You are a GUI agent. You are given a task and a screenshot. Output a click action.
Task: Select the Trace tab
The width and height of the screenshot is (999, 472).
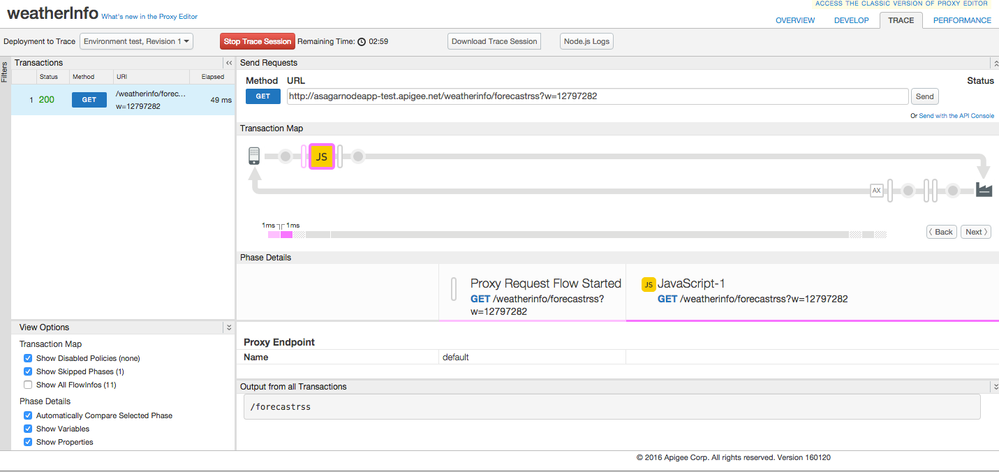pyautogui.click(x=901, y=20)
